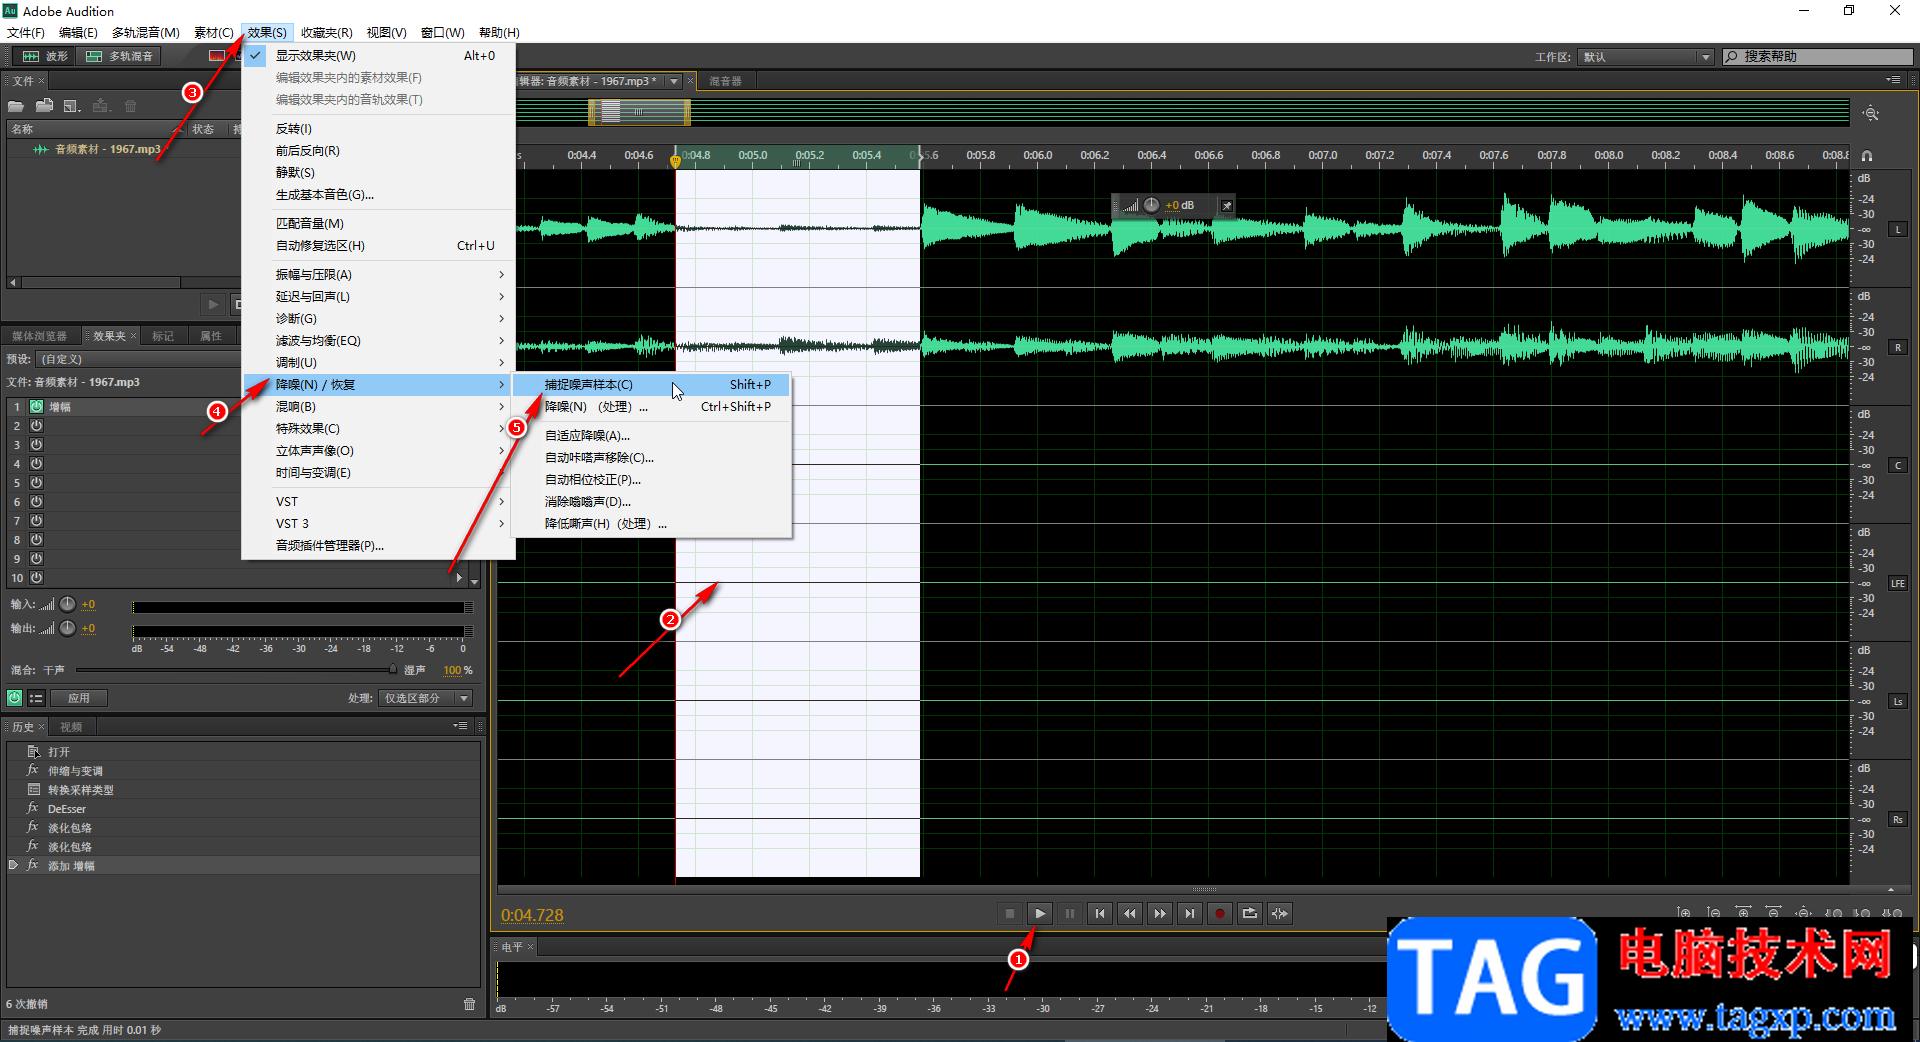Click the Import File icon in Files panel
1920x1042 pixels.
[x=44, y=106]
